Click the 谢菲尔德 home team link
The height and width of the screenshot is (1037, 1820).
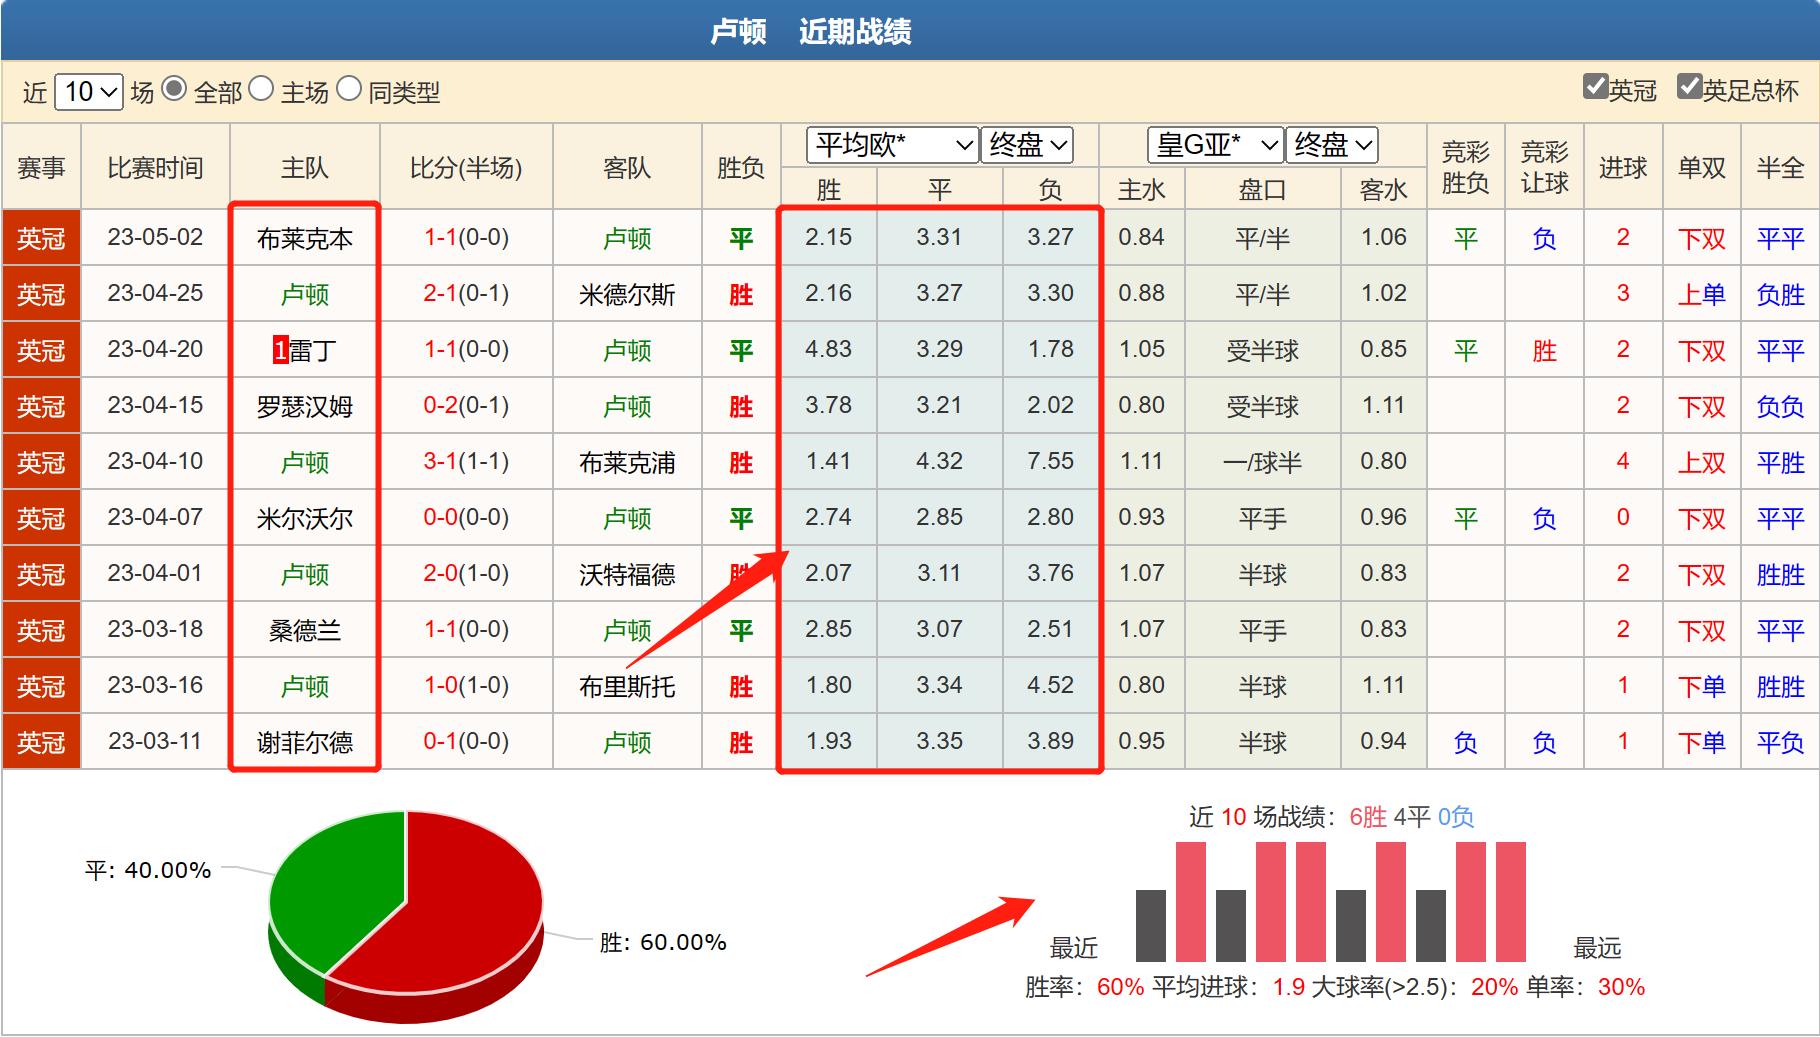pos(303,741)
